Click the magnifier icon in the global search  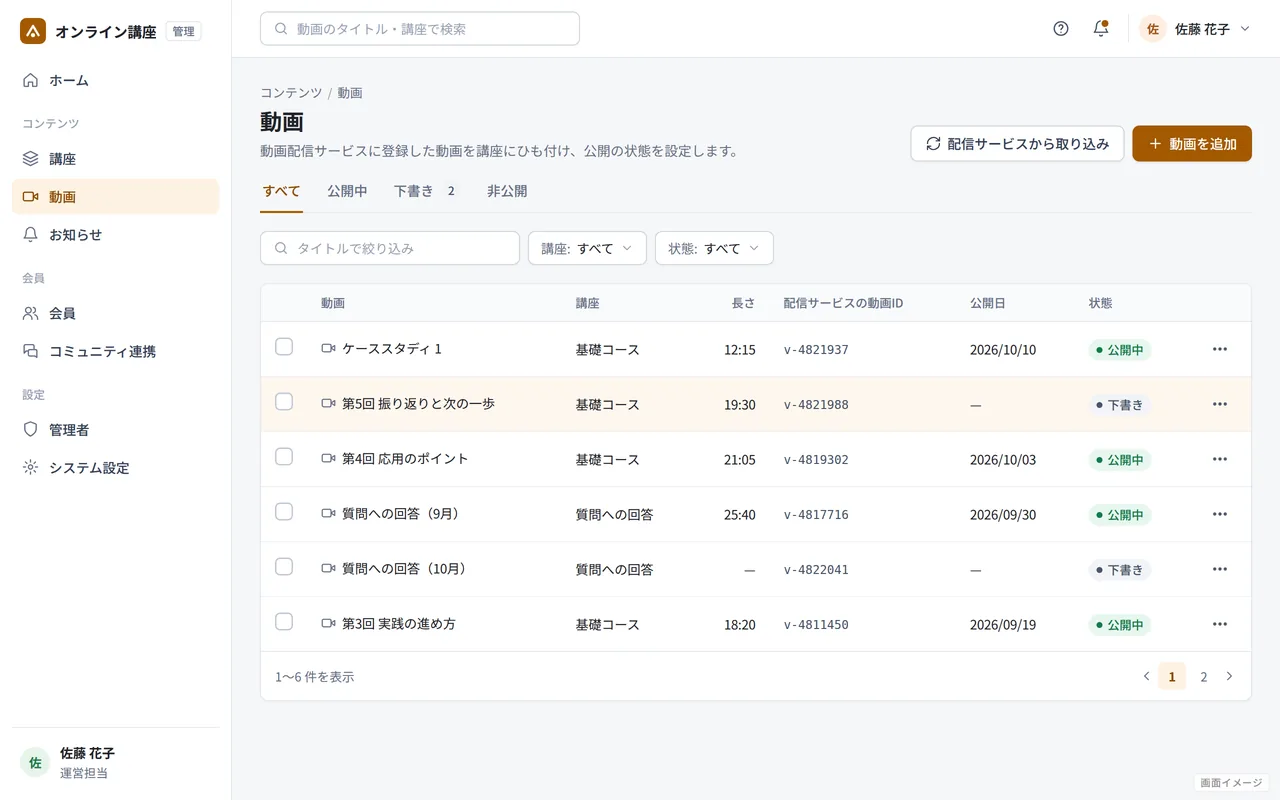(281, 29)
